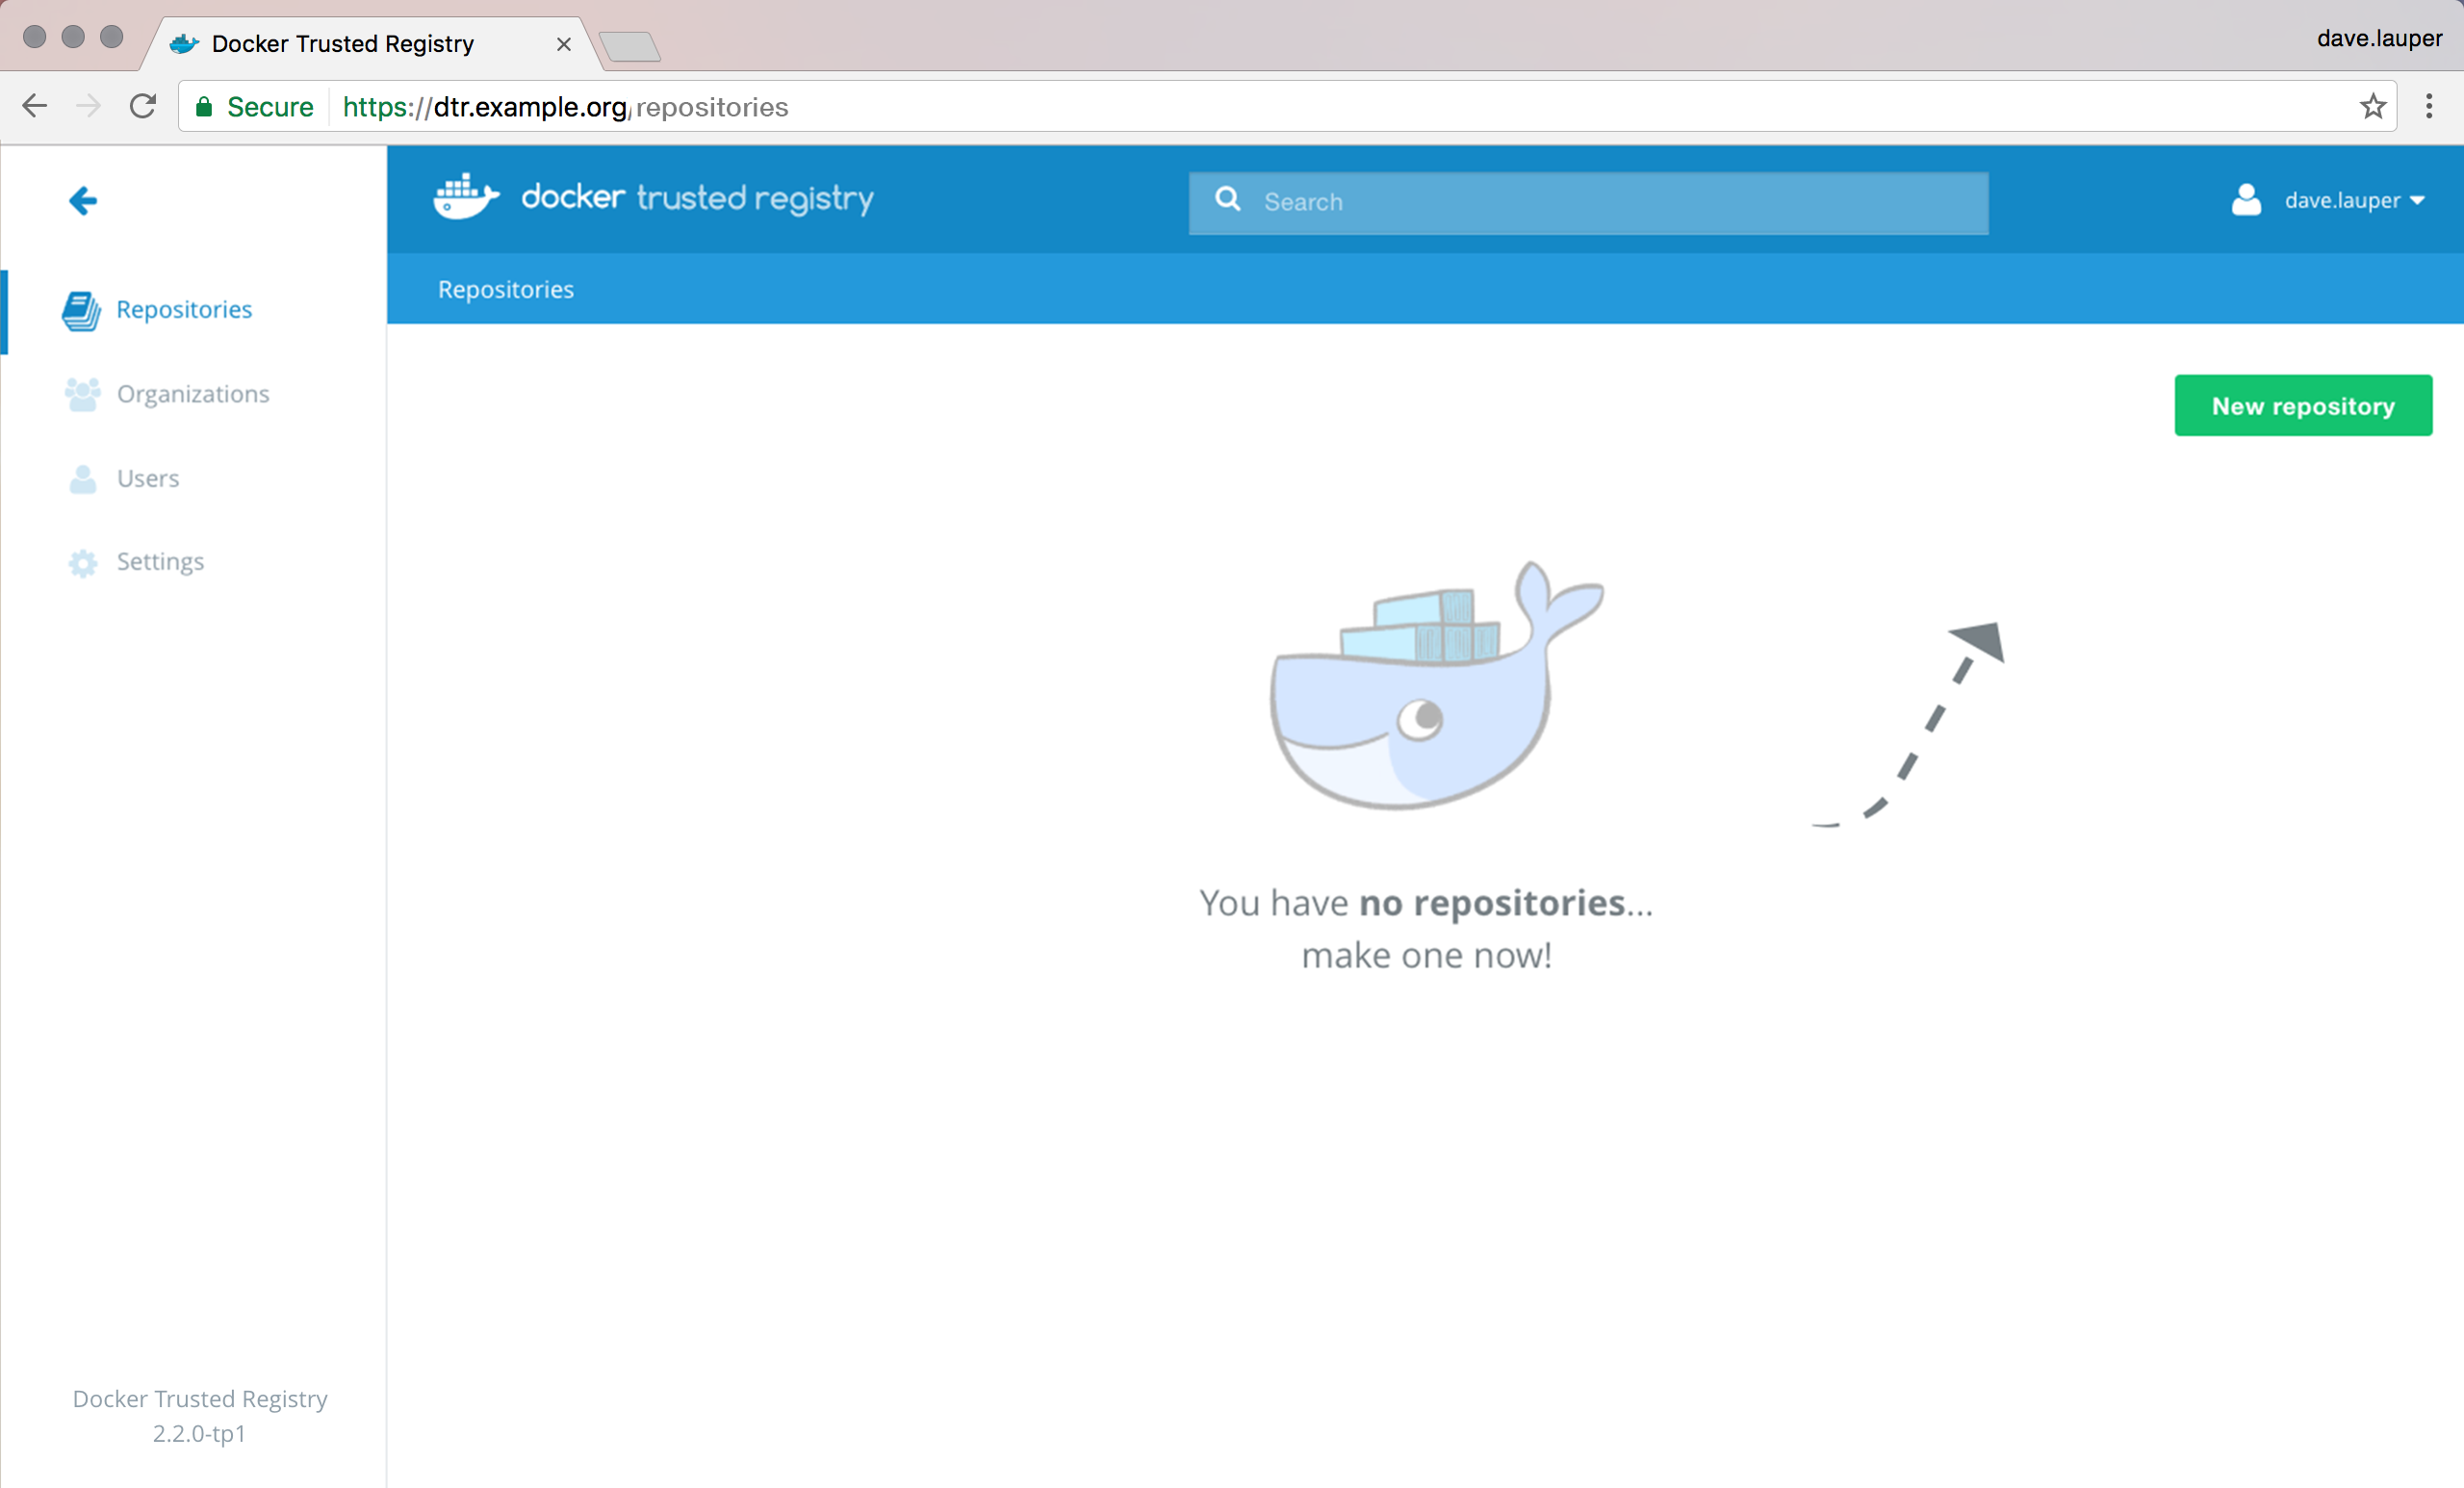Open the Settings sidebar item

point(160,562)
